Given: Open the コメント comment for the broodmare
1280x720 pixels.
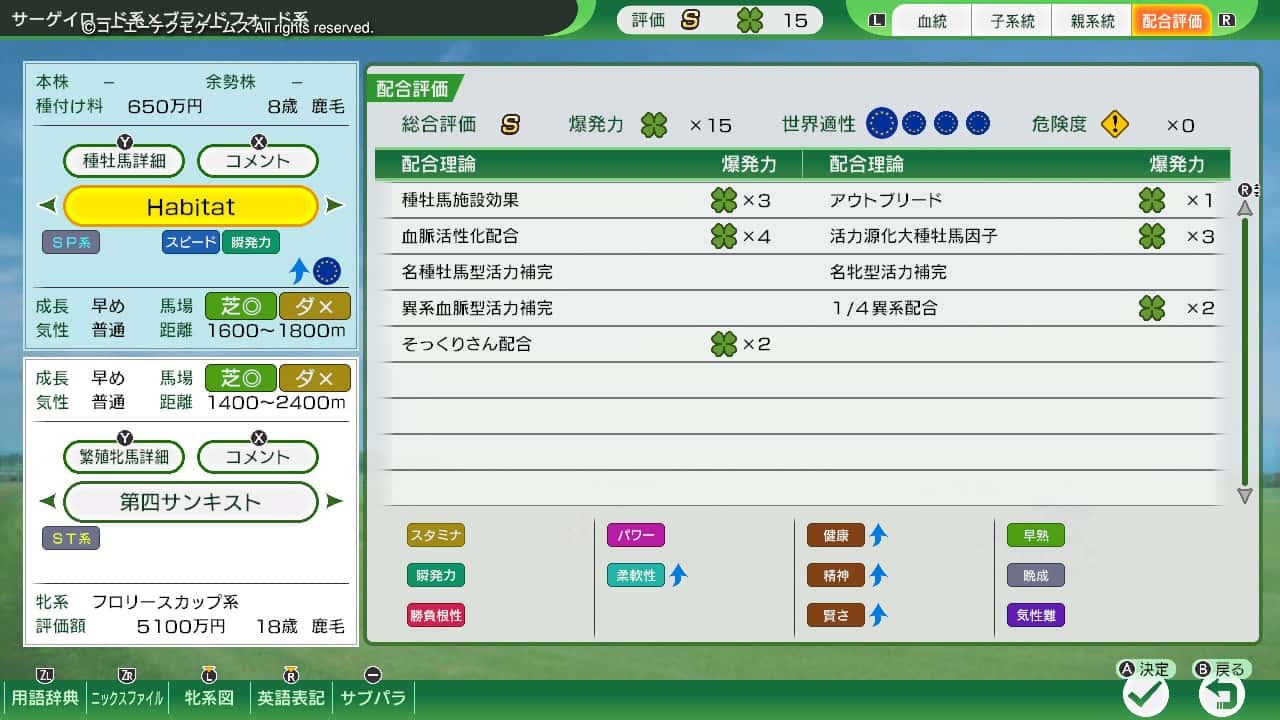Looking at the screenshot, I should point(257,457).
